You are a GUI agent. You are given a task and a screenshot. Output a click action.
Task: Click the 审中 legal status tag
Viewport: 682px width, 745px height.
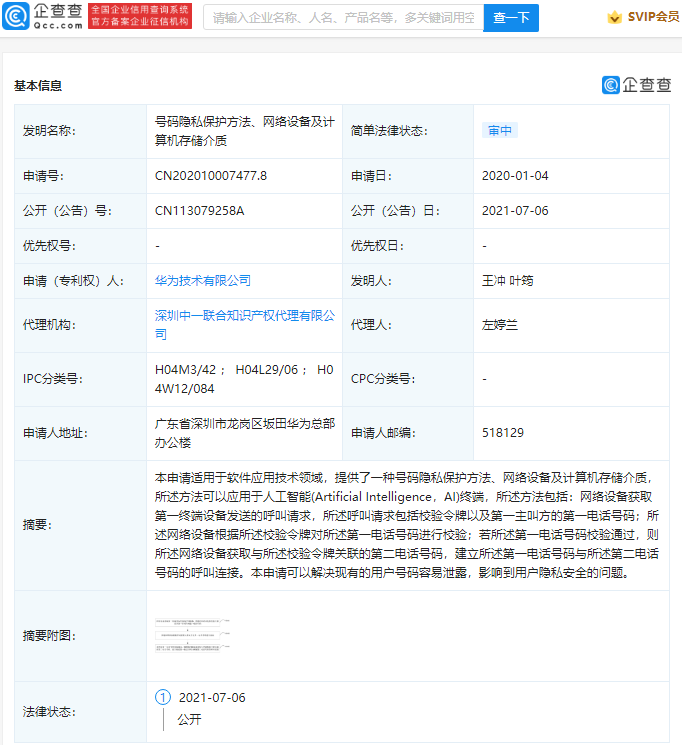pos(500,131)
